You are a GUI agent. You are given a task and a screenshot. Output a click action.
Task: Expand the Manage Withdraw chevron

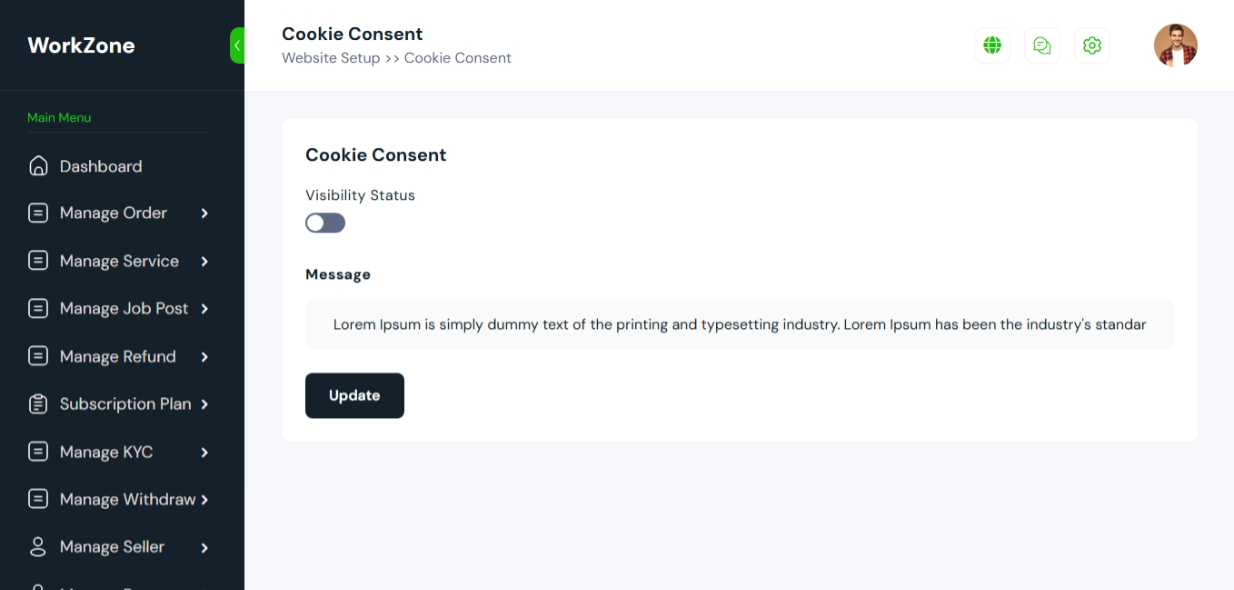click(204, 500)
